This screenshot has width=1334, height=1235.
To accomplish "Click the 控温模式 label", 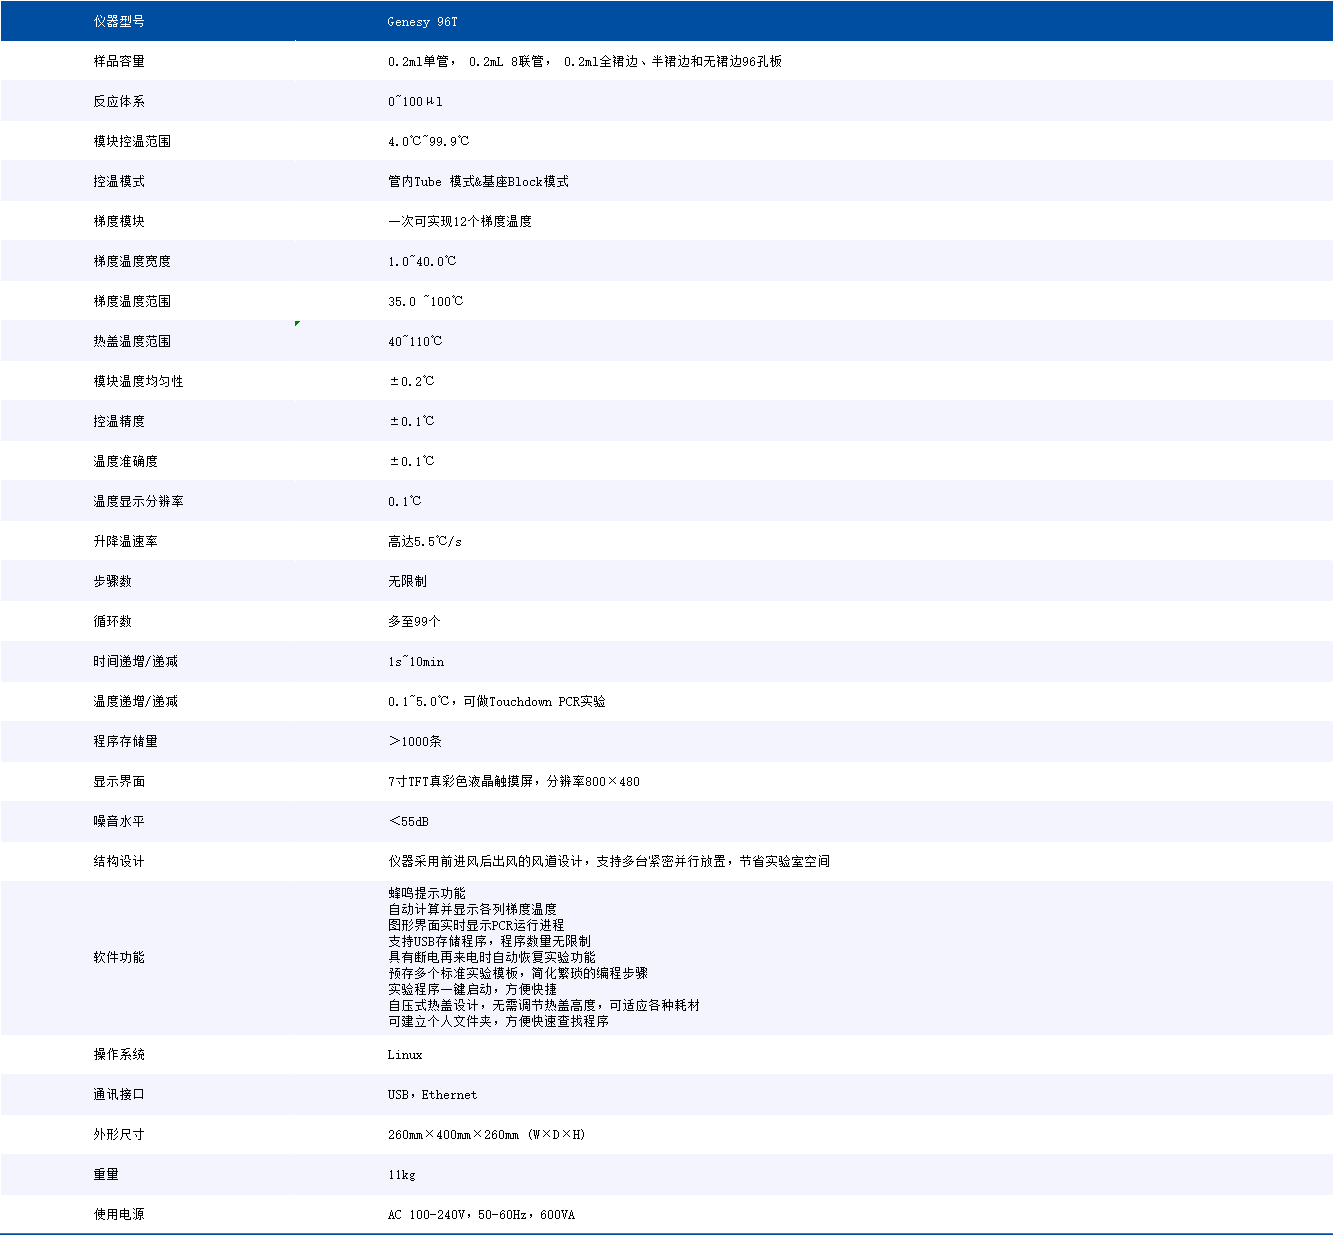I will pyautogui.click(x=119, y=181).
